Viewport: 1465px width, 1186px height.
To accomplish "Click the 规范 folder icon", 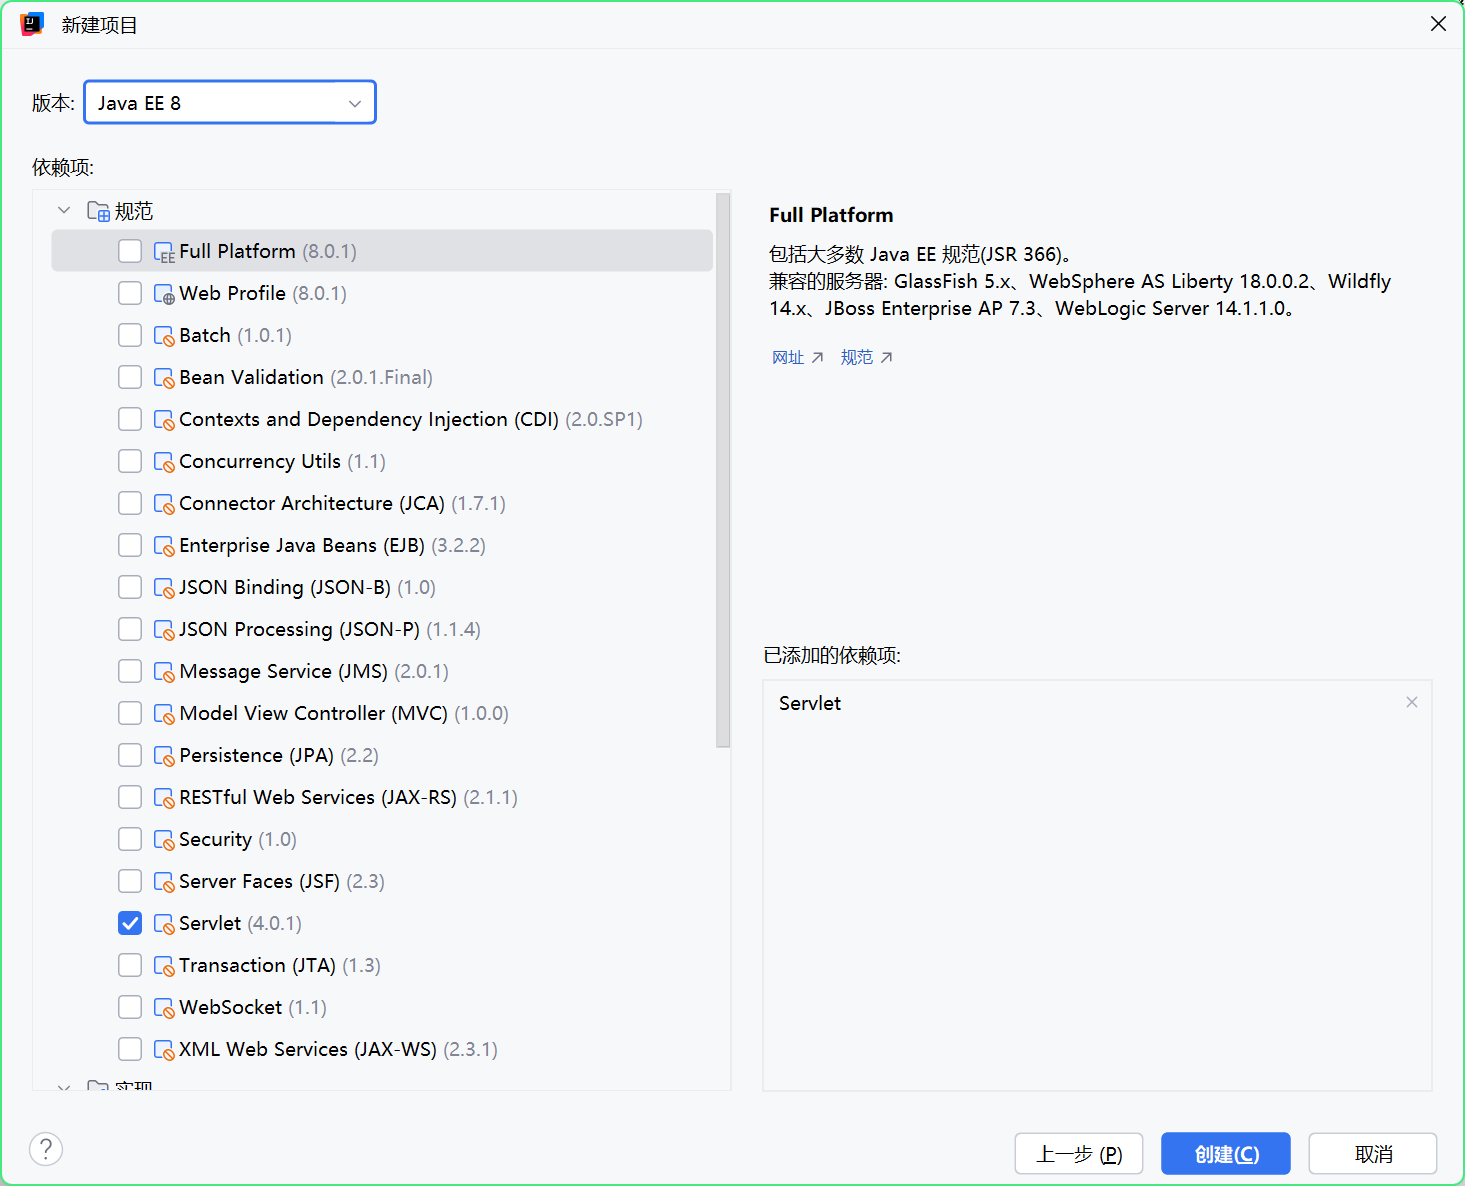I will (98, 211).
